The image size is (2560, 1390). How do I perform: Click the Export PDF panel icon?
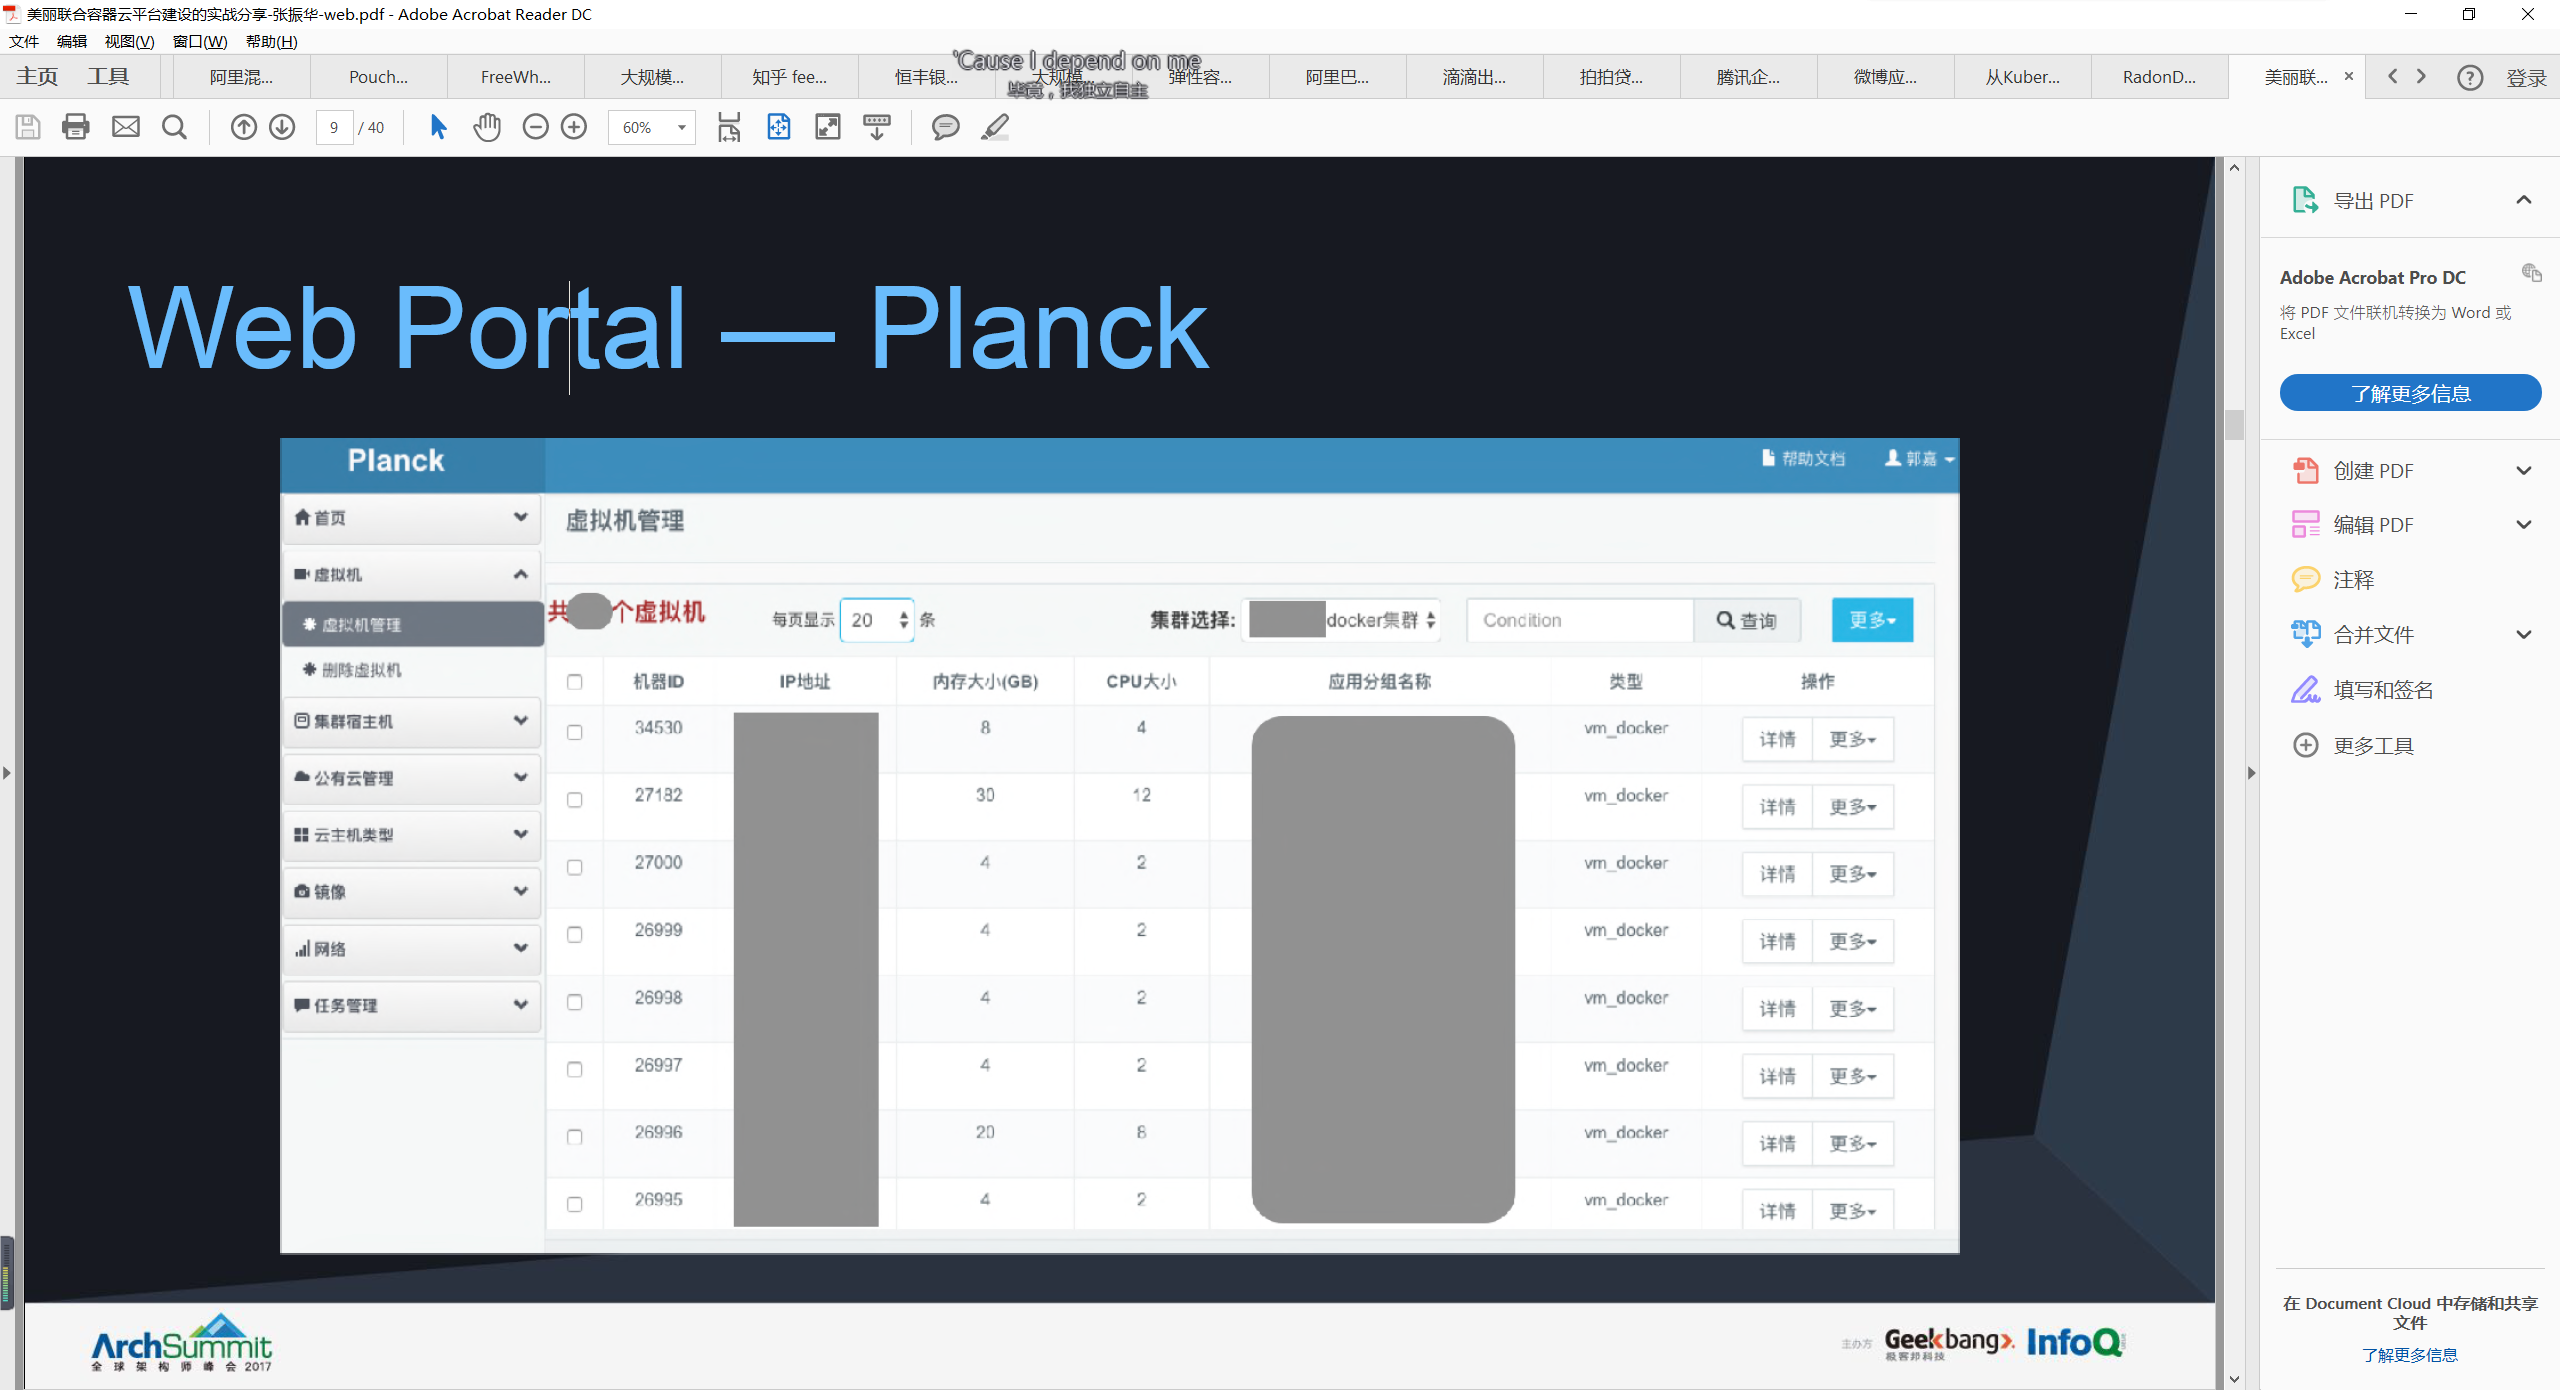2304,200
